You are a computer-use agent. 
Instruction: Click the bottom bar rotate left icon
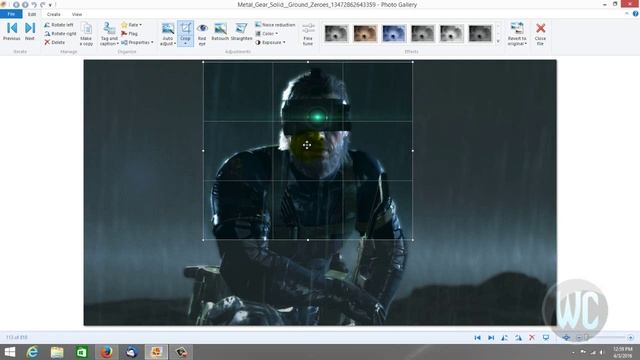pos(505,338)
